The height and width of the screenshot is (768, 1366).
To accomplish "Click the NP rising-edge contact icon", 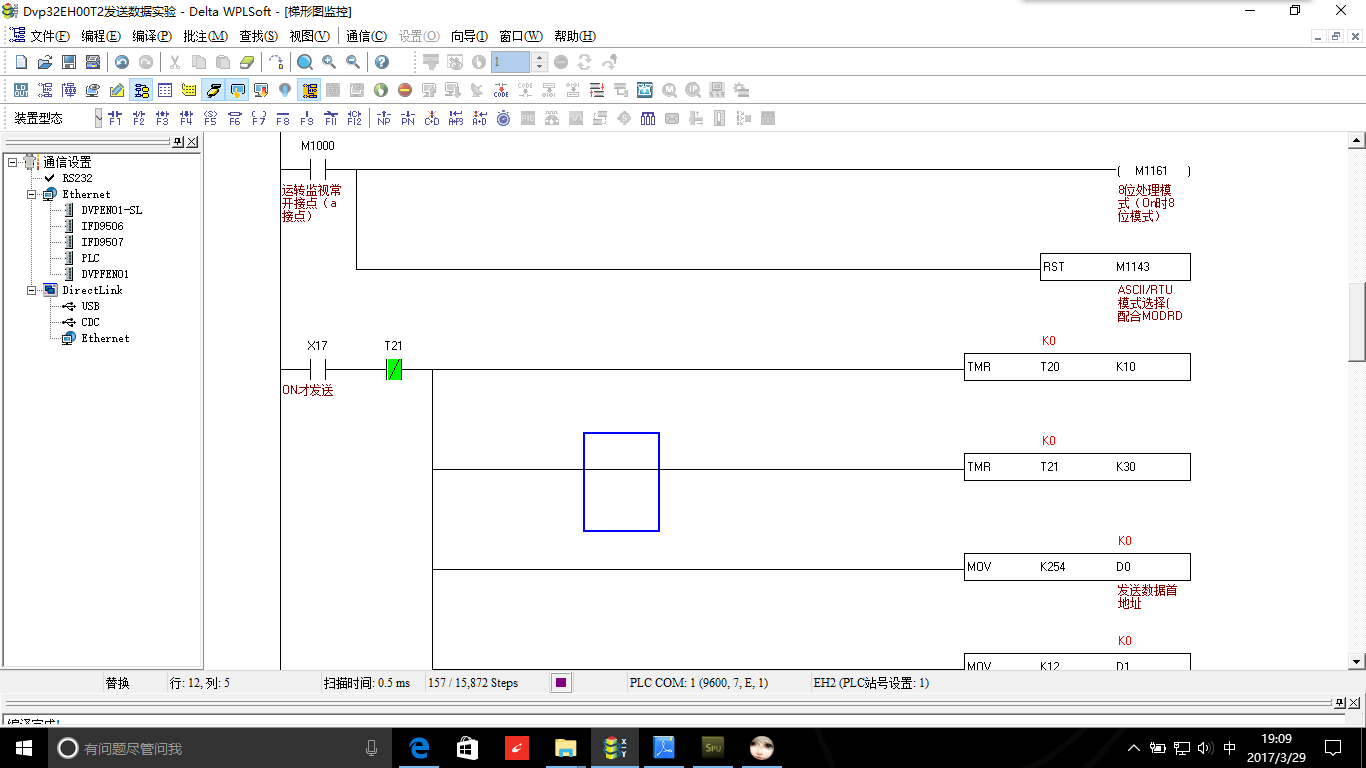I will click(383, 118).
